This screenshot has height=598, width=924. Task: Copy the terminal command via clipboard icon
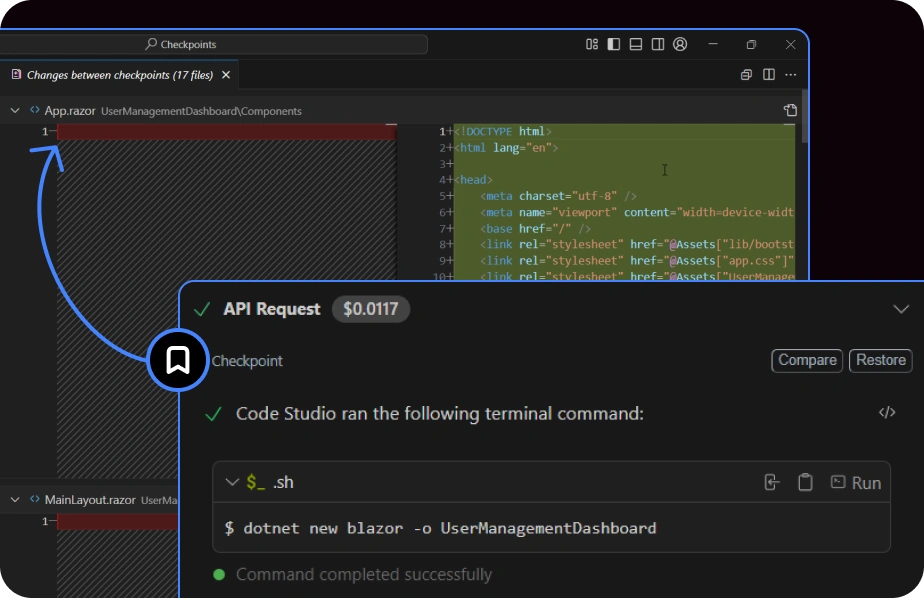tap(806, 481)
